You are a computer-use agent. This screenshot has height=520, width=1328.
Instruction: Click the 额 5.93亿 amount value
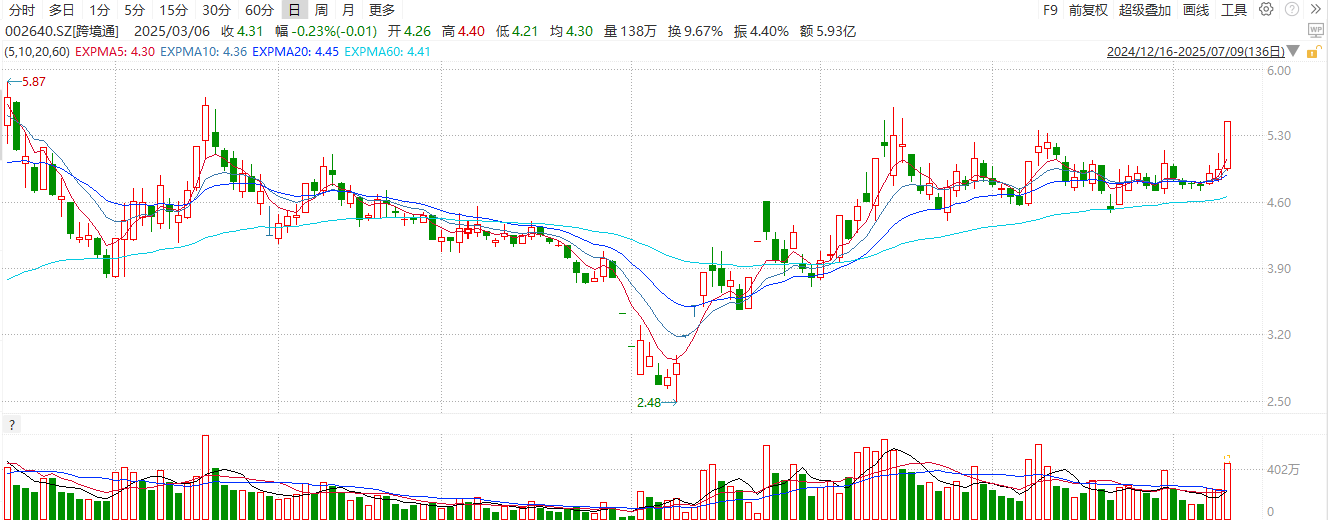828,31
